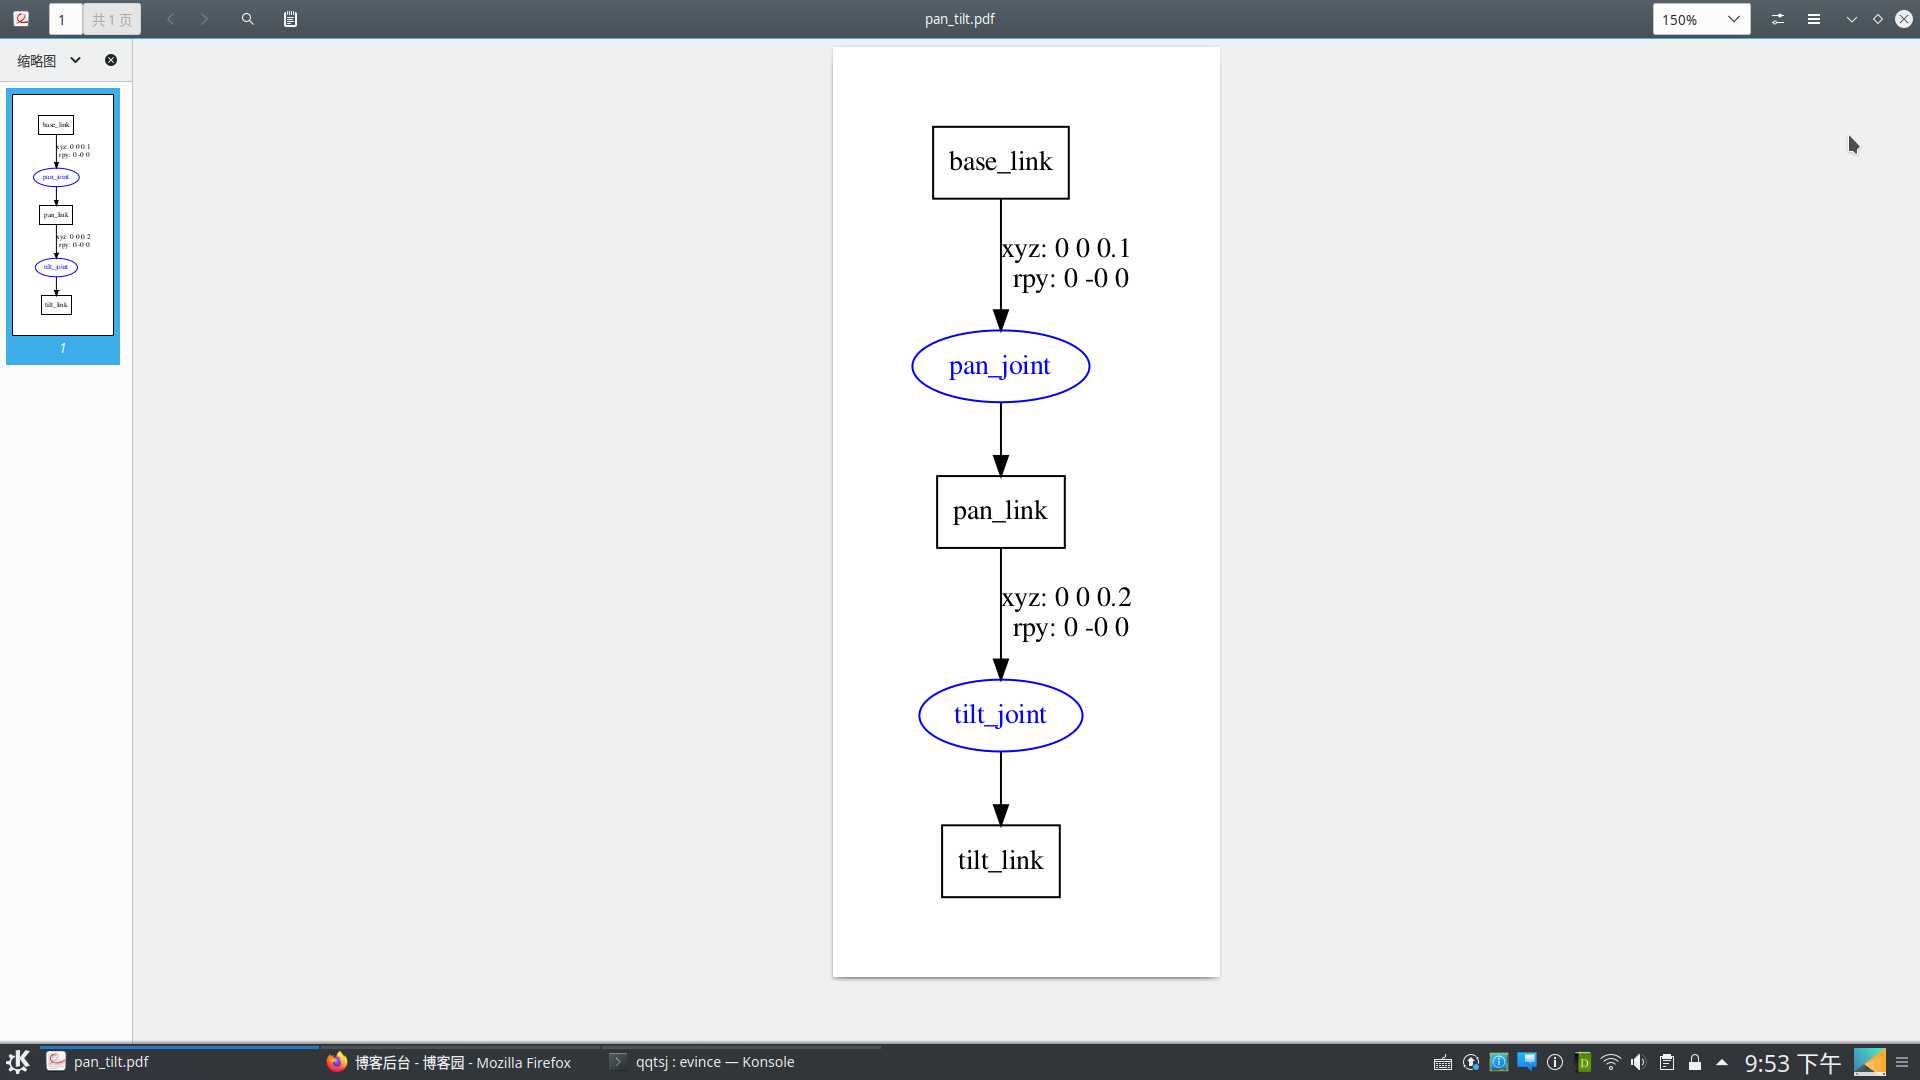Click the 'xyz: 0 0 0.1' label
The image size is (1920, 1080).
[1066, 248]
